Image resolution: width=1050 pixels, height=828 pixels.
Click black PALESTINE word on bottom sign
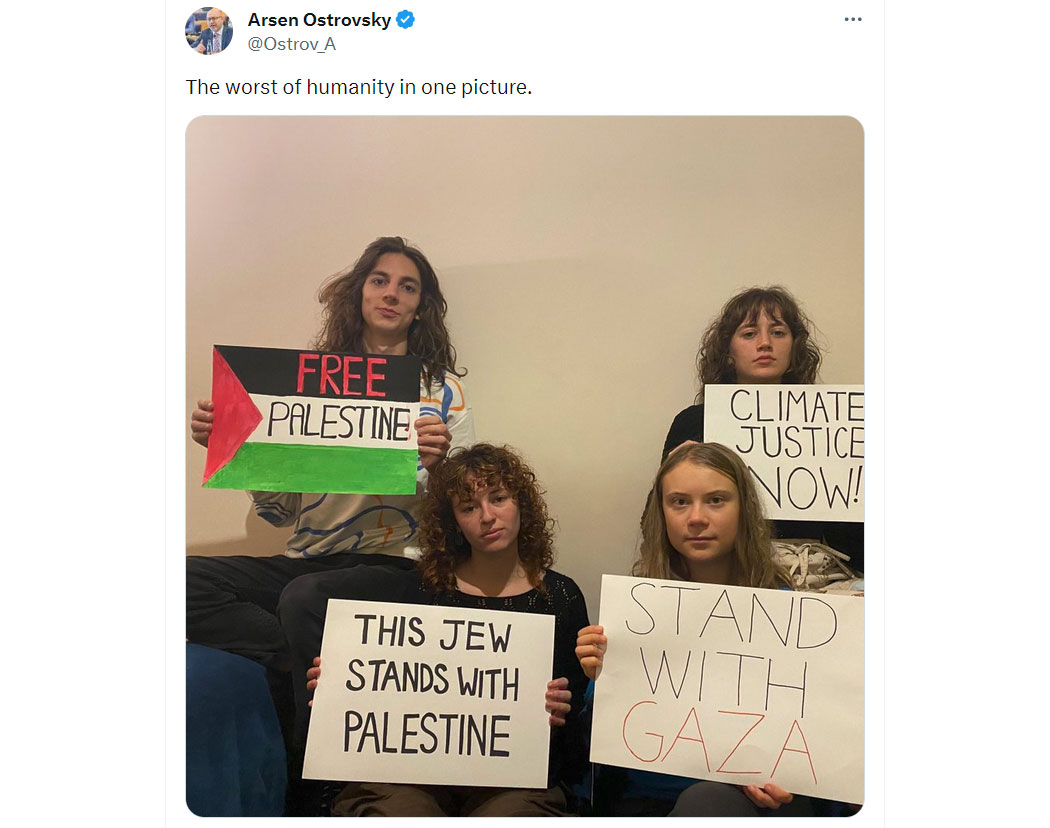pyautogui.click(x=427, y=734)
